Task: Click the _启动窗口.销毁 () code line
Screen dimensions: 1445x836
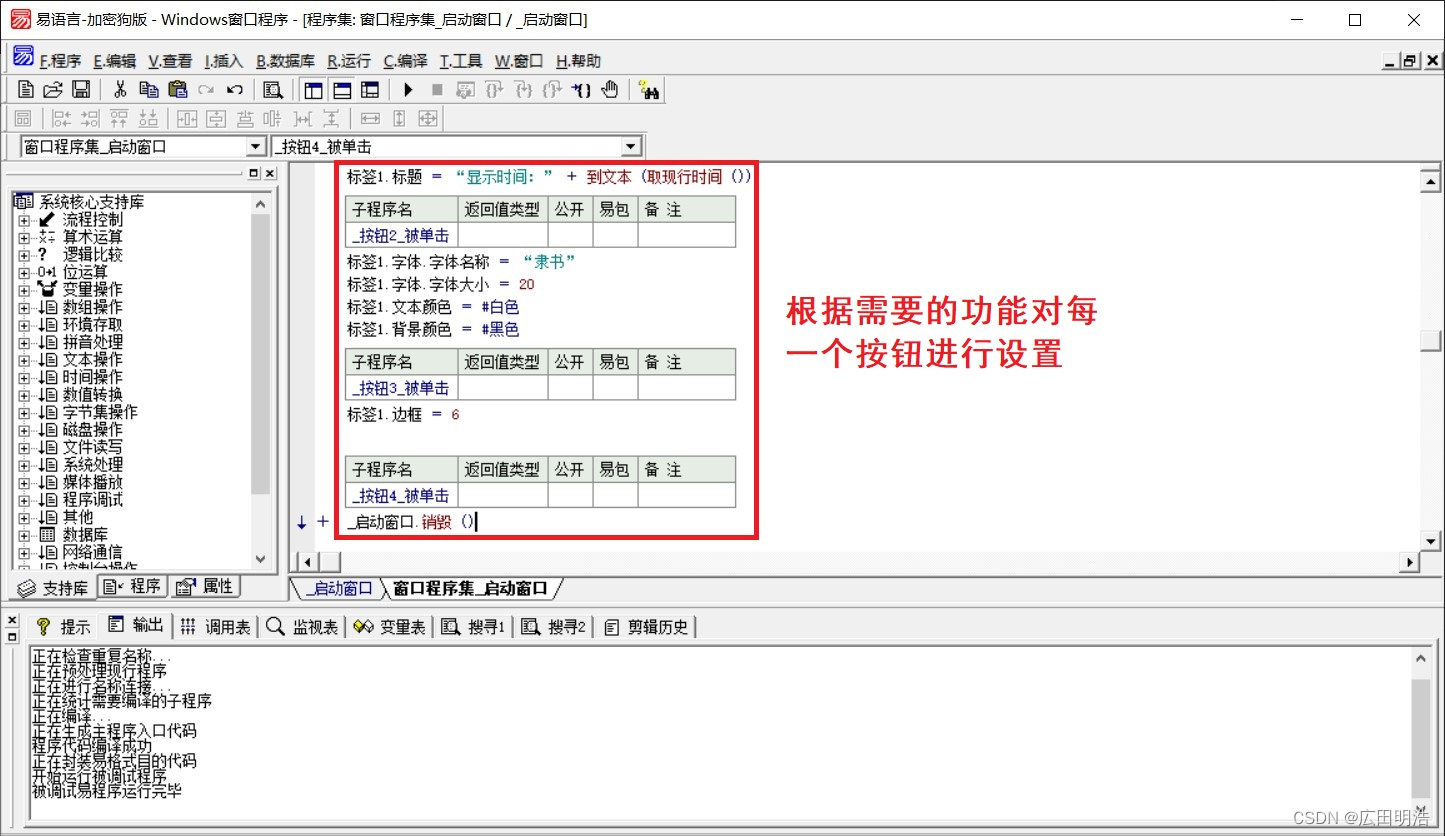Action: click(x=411, y=522)
